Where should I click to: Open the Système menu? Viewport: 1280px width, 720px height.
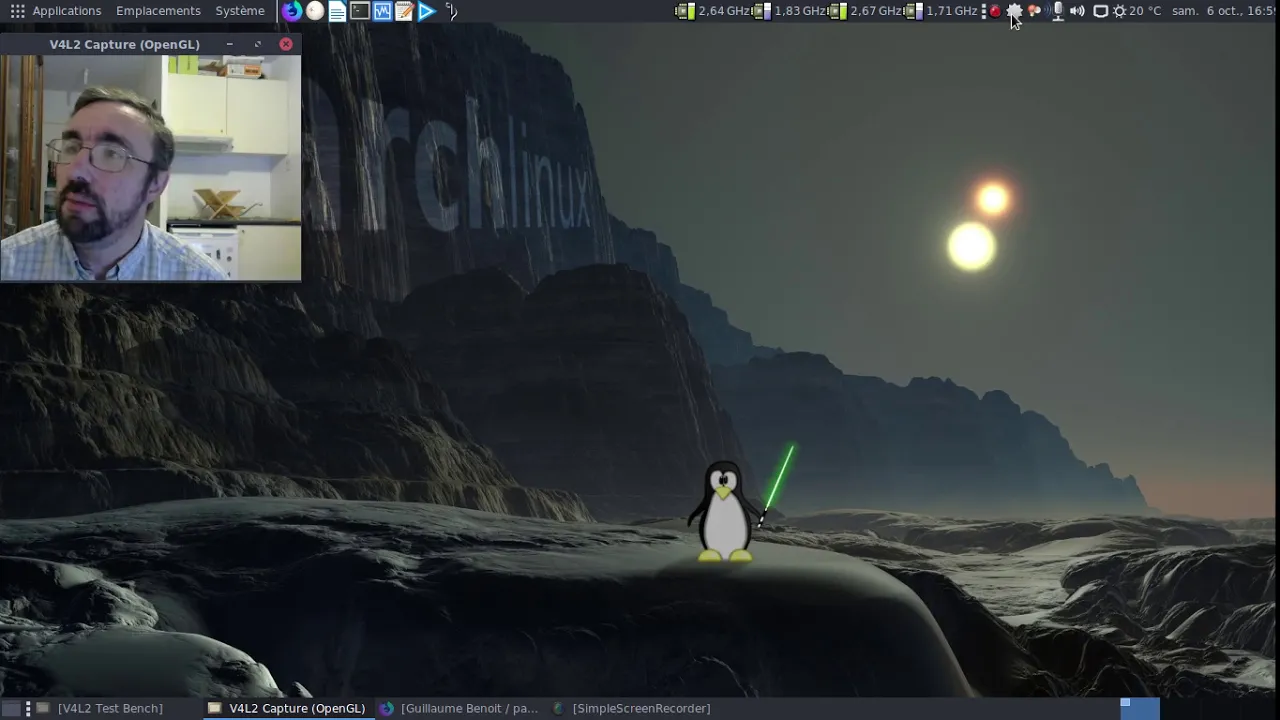coord(240,11)
